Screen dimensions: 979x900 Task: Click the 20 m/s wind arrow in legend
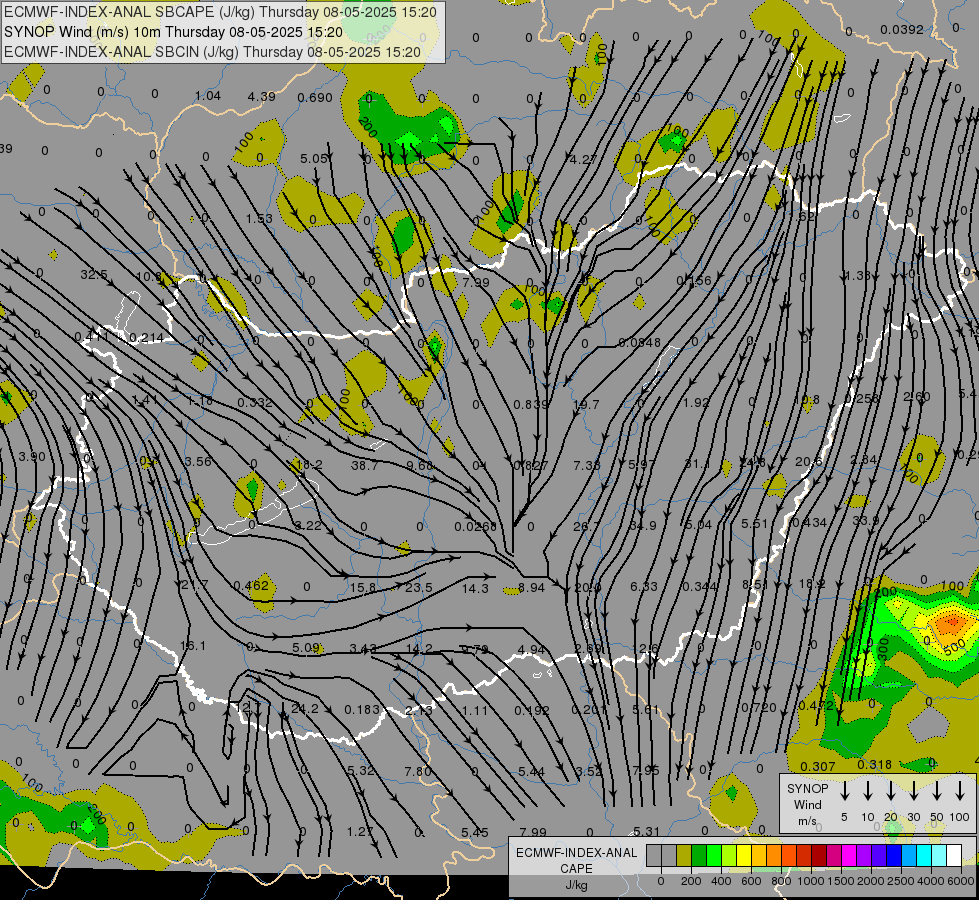point(891,791)
